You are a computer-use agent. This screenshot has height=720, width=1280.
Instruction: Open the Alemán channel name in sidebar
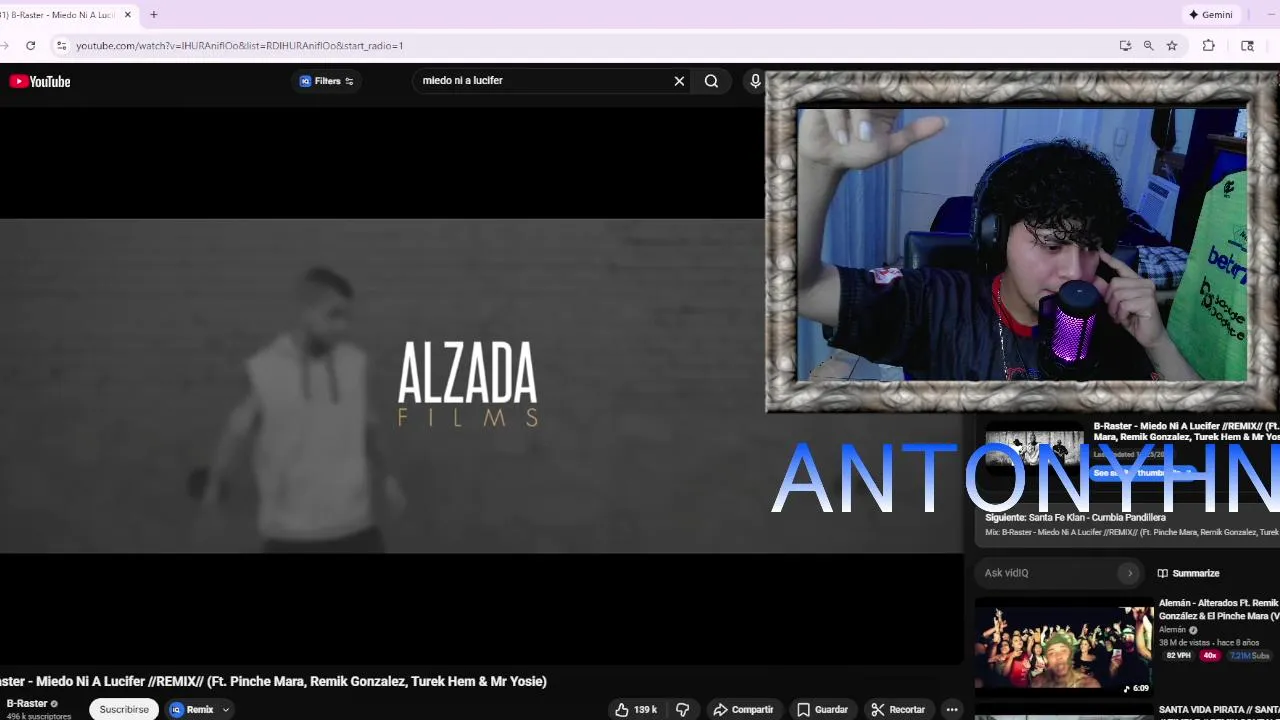(x=1172, y=630)
